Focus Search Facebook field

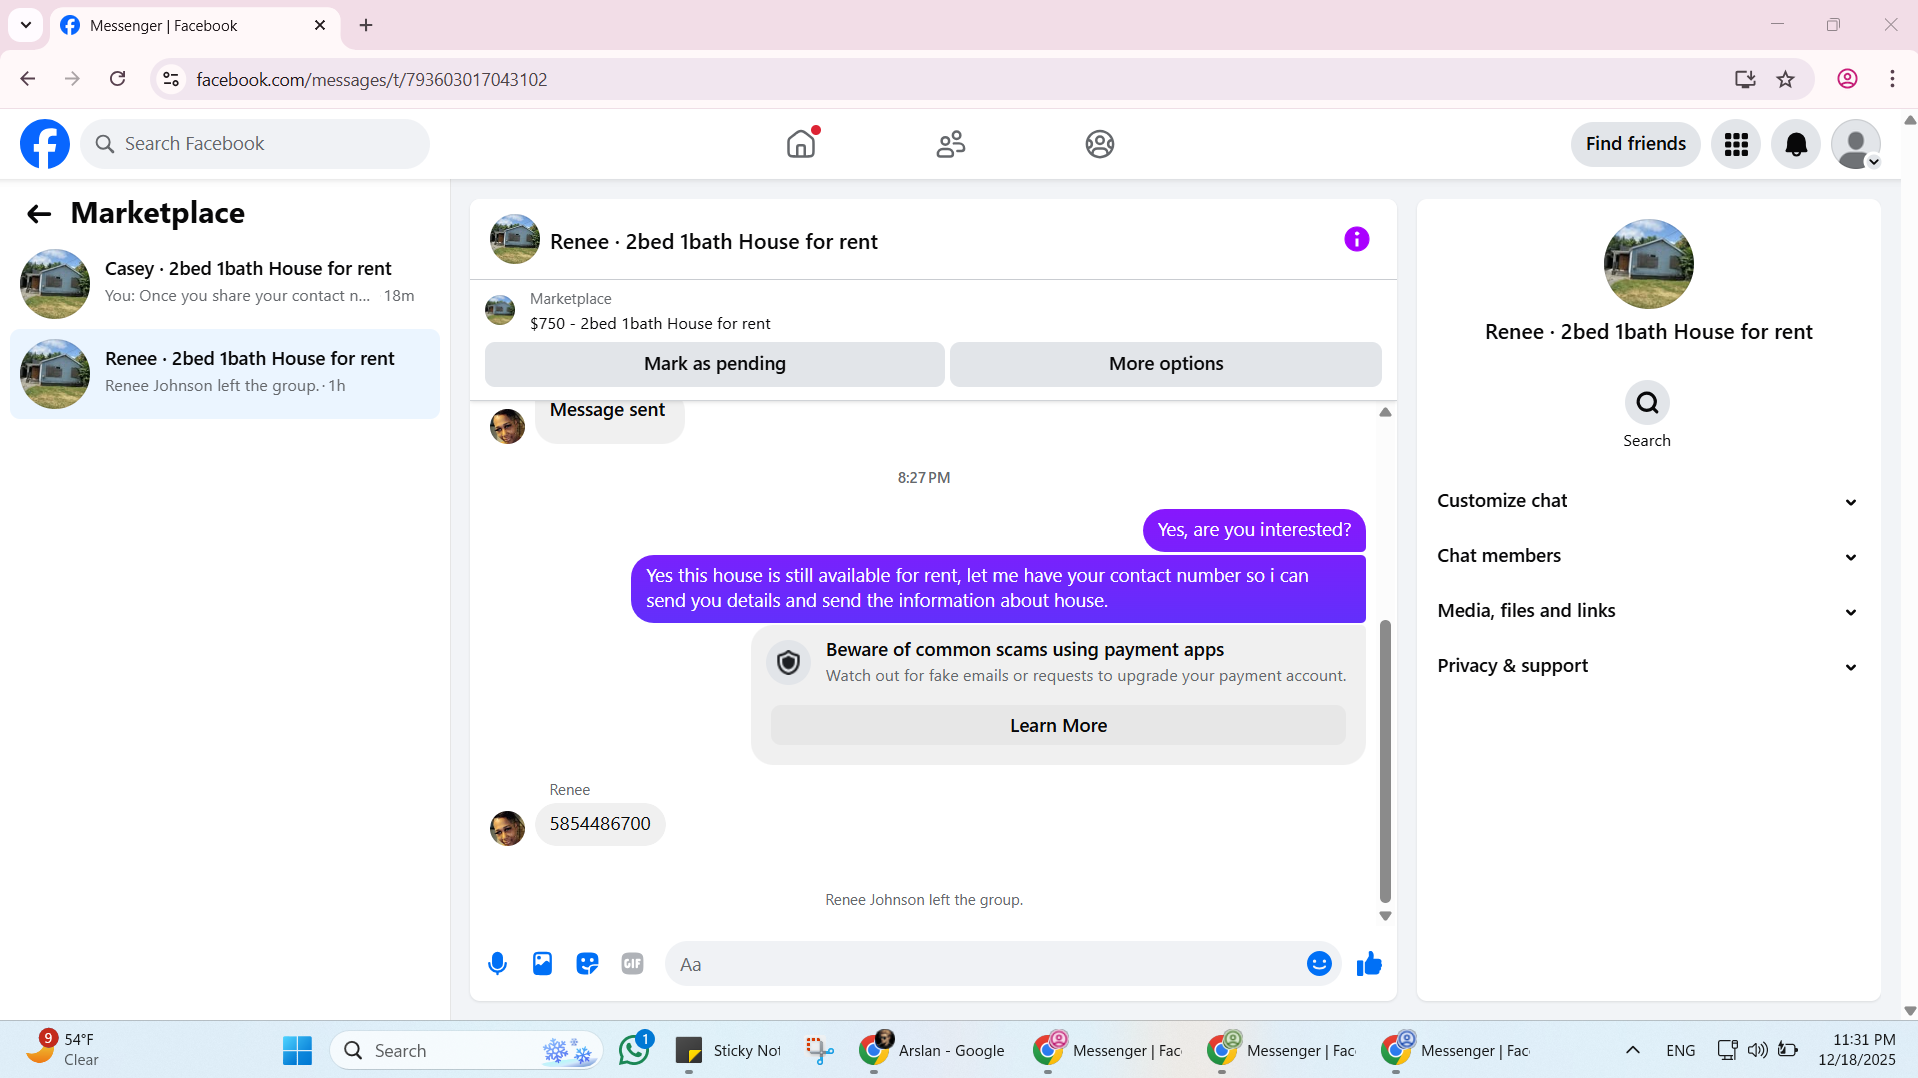click(x=255, y=144)
